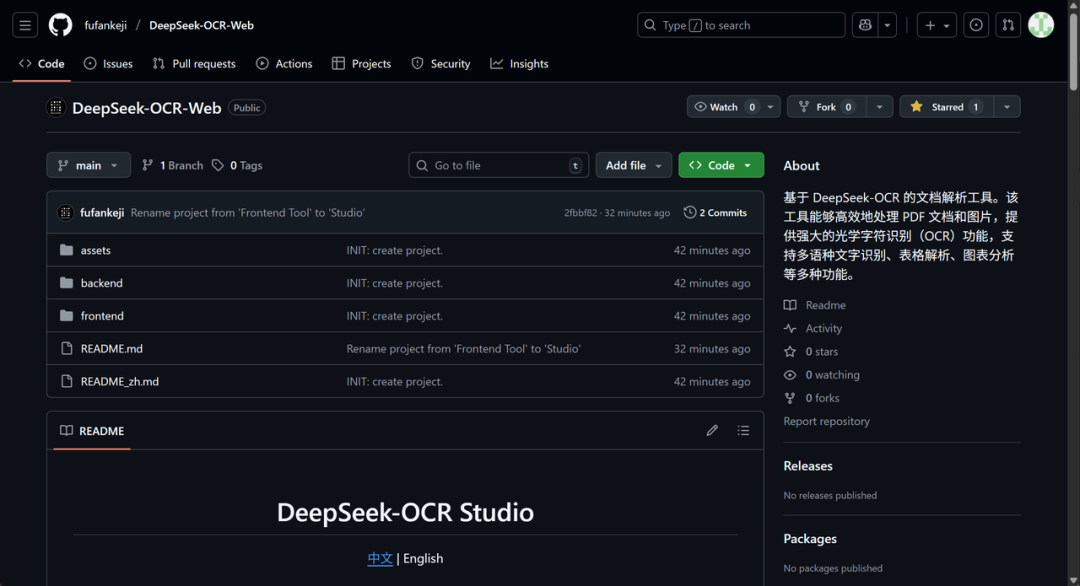Click the README.md file icon
Screen dimensions: 1080x586
tap(66, 348)
